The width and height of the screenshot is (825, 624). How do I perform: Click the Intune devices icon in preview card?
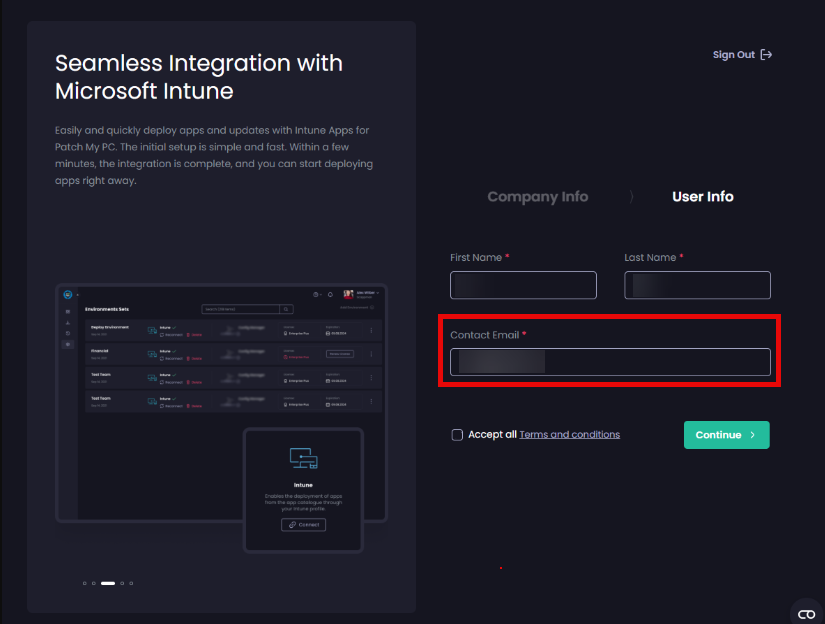point(303,458)
